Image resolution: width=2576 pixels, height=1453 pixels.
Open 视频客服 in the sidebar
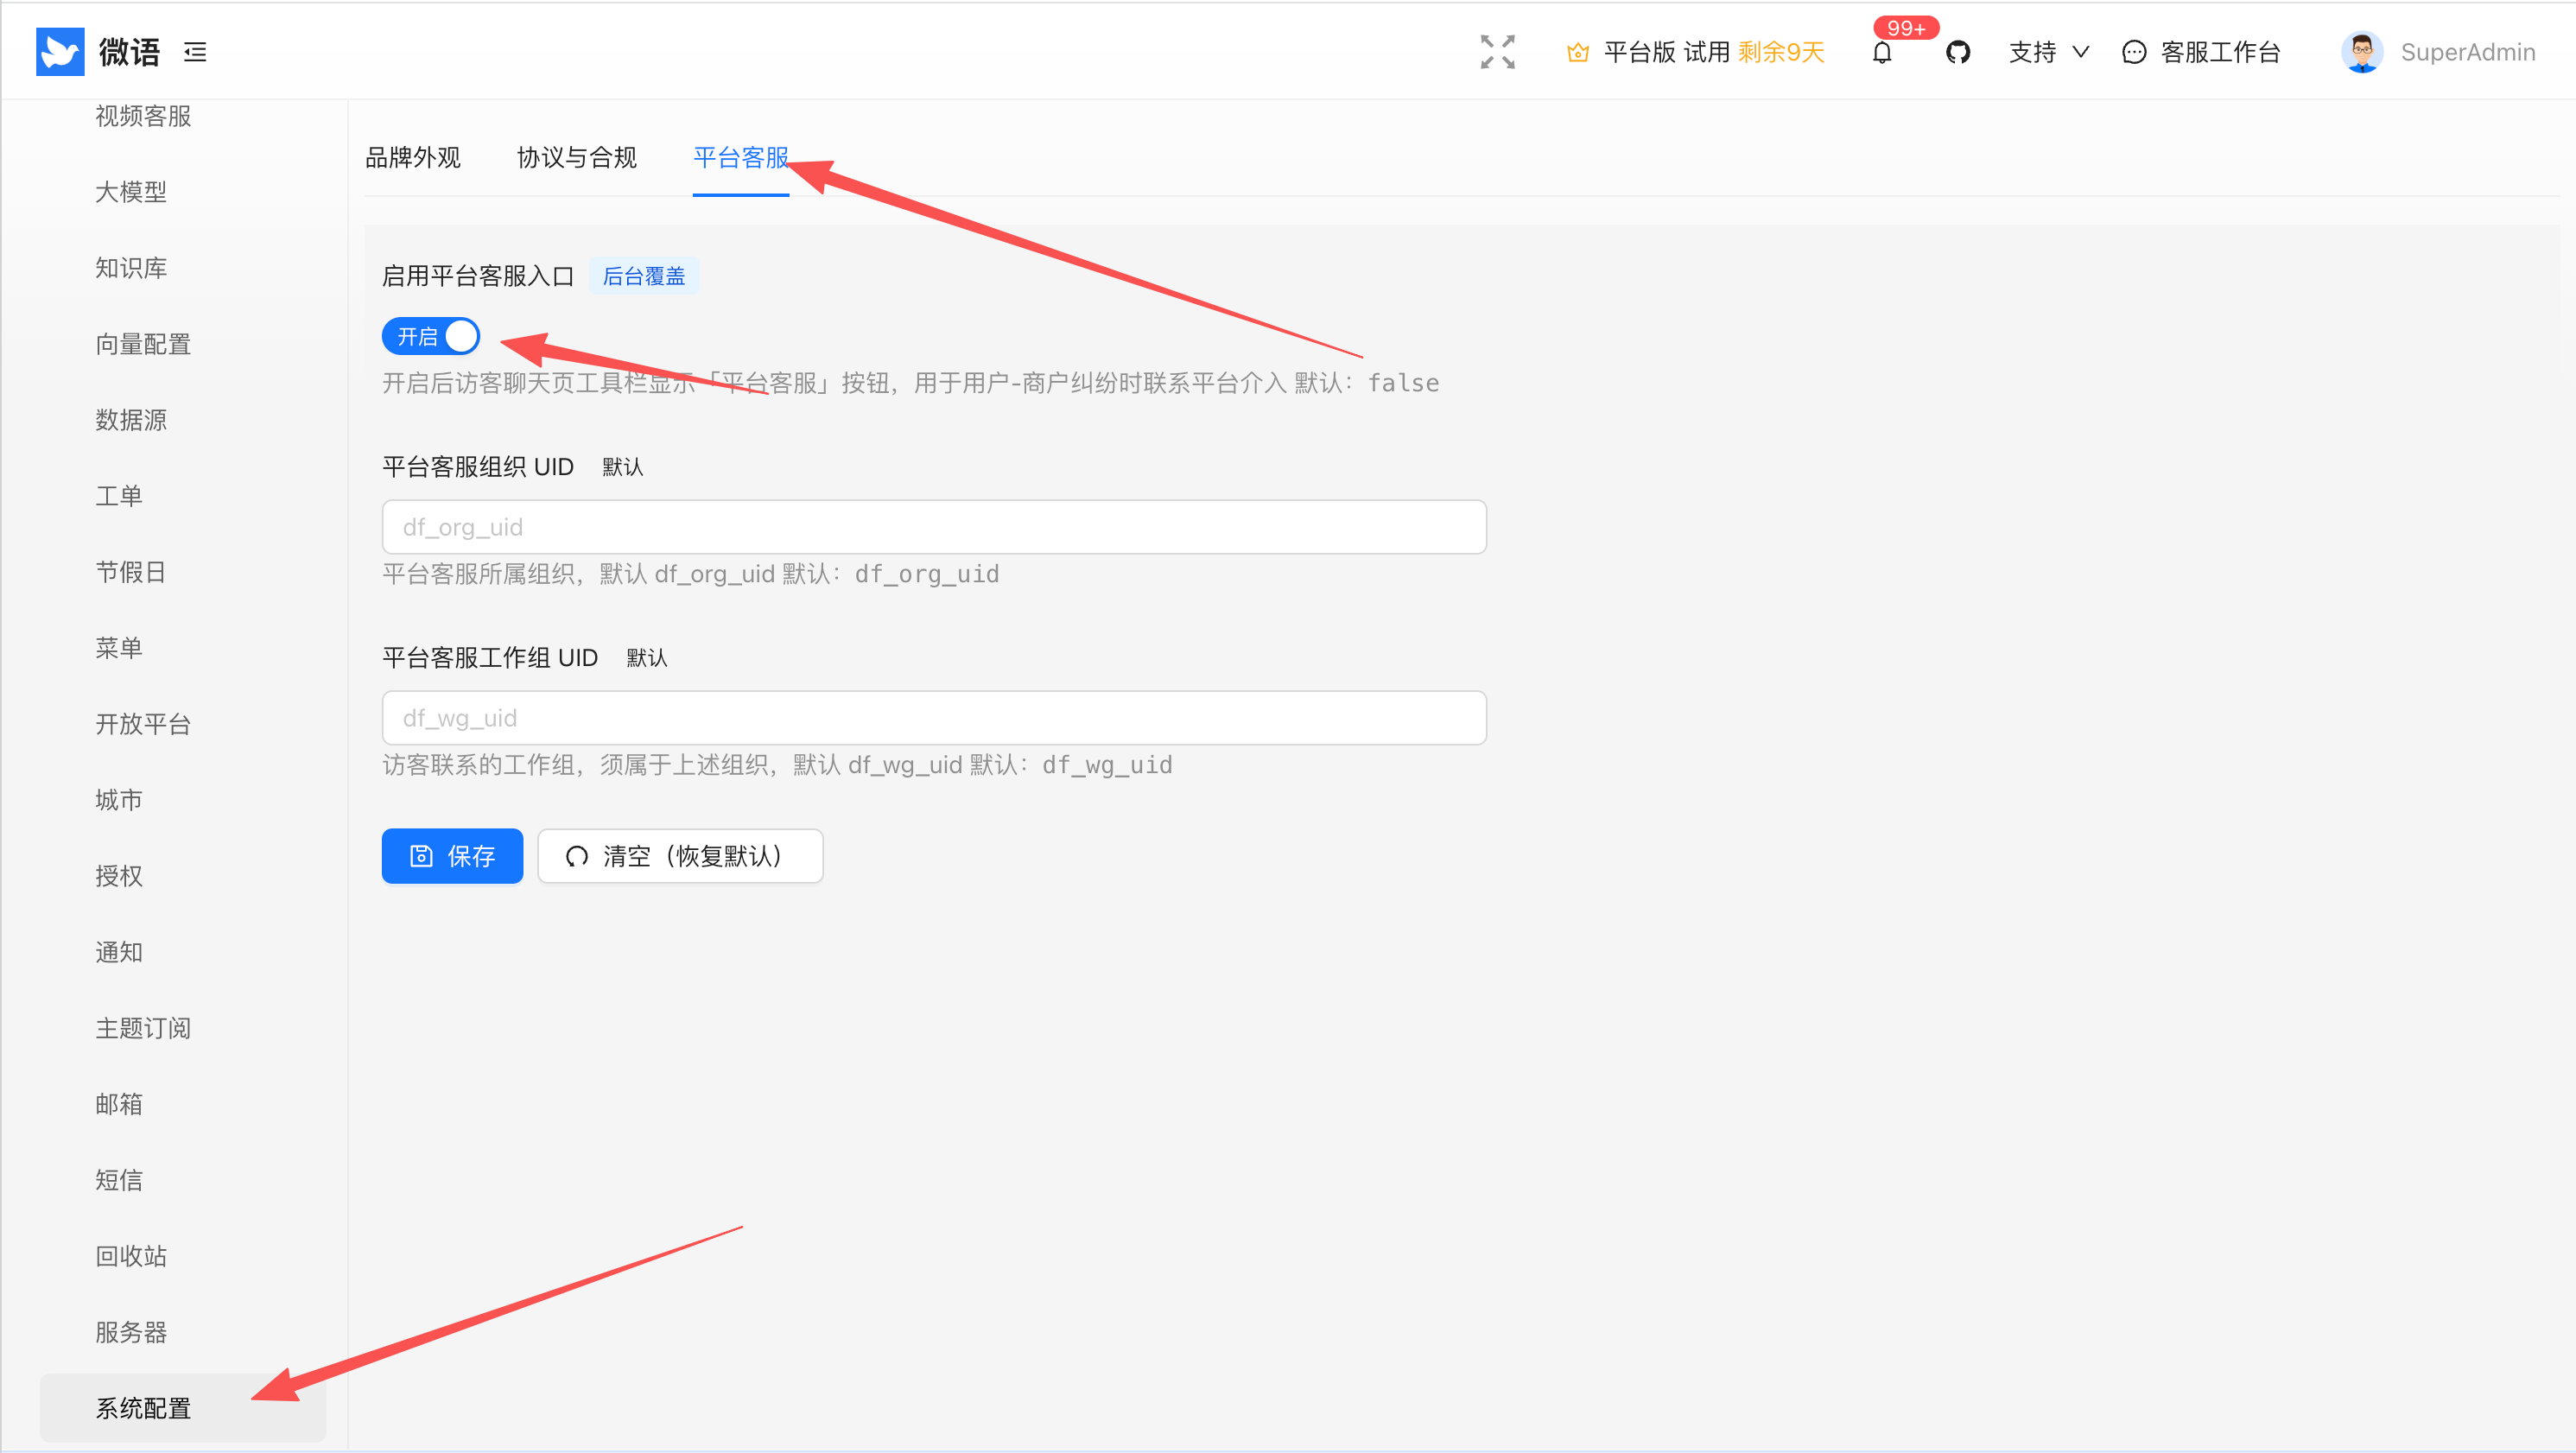pos(143,116)
